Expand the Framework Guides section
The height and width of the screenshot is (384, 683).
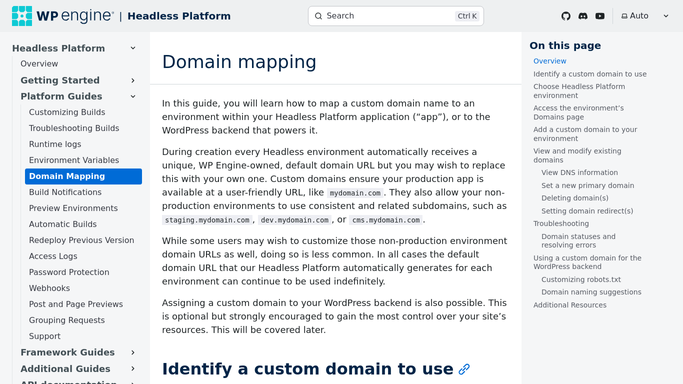coord(133,352)
